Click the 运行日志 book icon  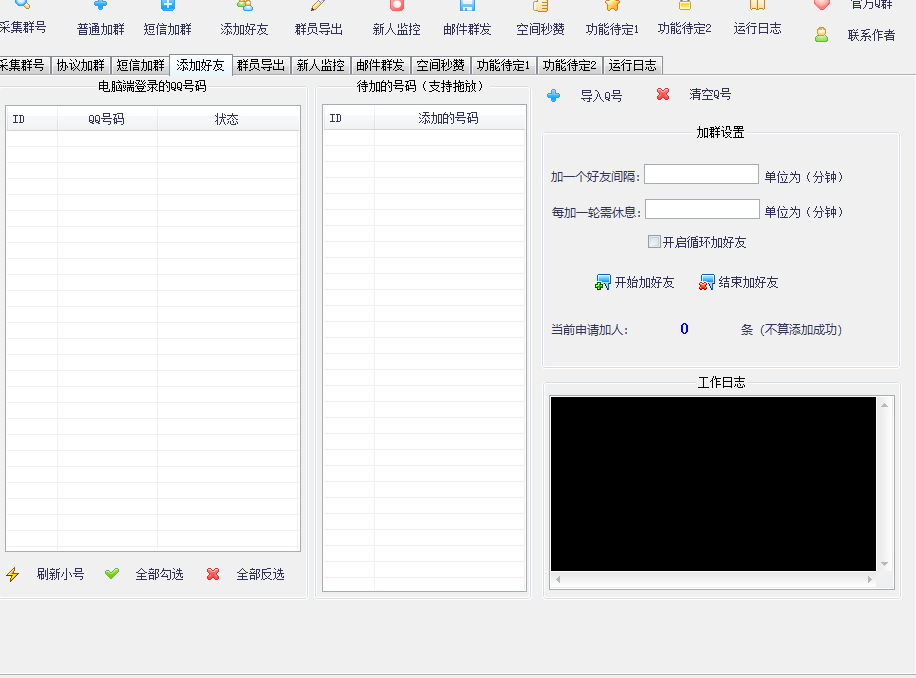click(x=757, y=5)
